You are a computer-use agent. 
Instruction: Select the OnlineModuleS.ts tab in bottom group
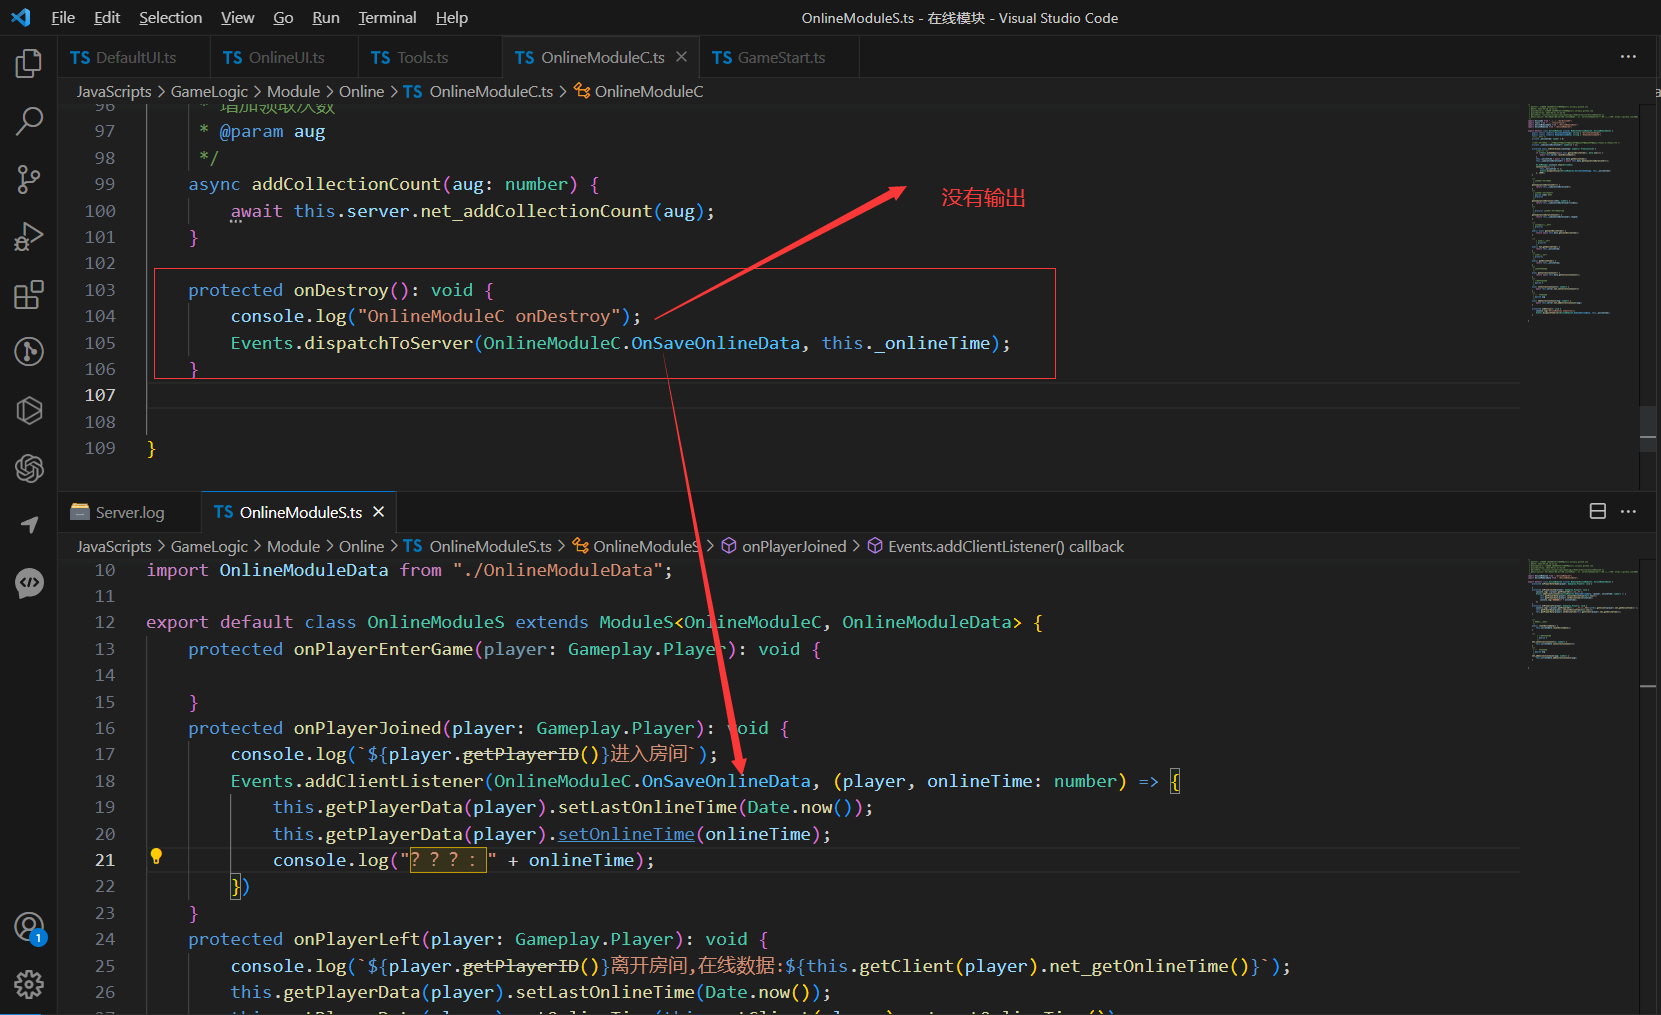[300, 512]
